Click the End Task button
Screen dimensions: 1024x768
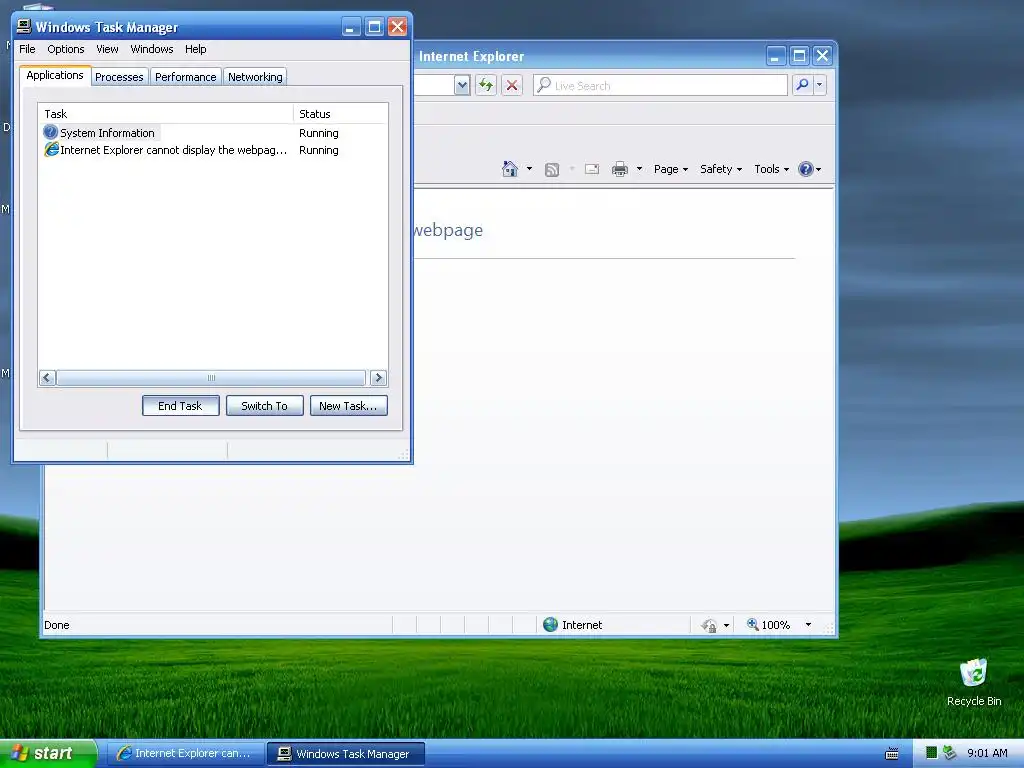click(x=180, y=406)
